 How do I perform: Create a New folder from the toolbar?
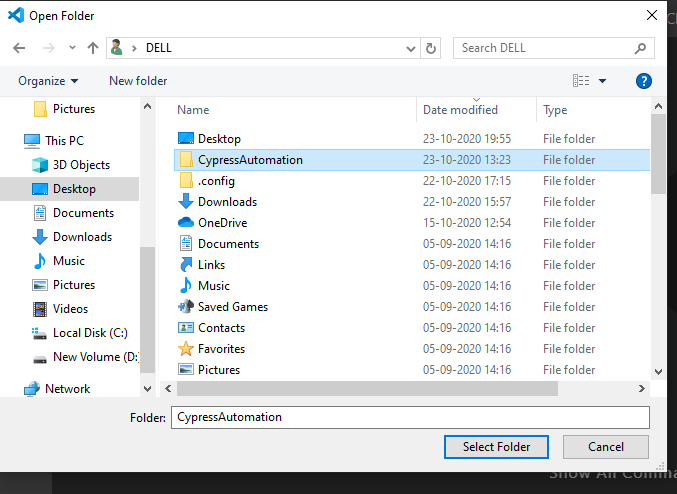[x=138, y=81]
